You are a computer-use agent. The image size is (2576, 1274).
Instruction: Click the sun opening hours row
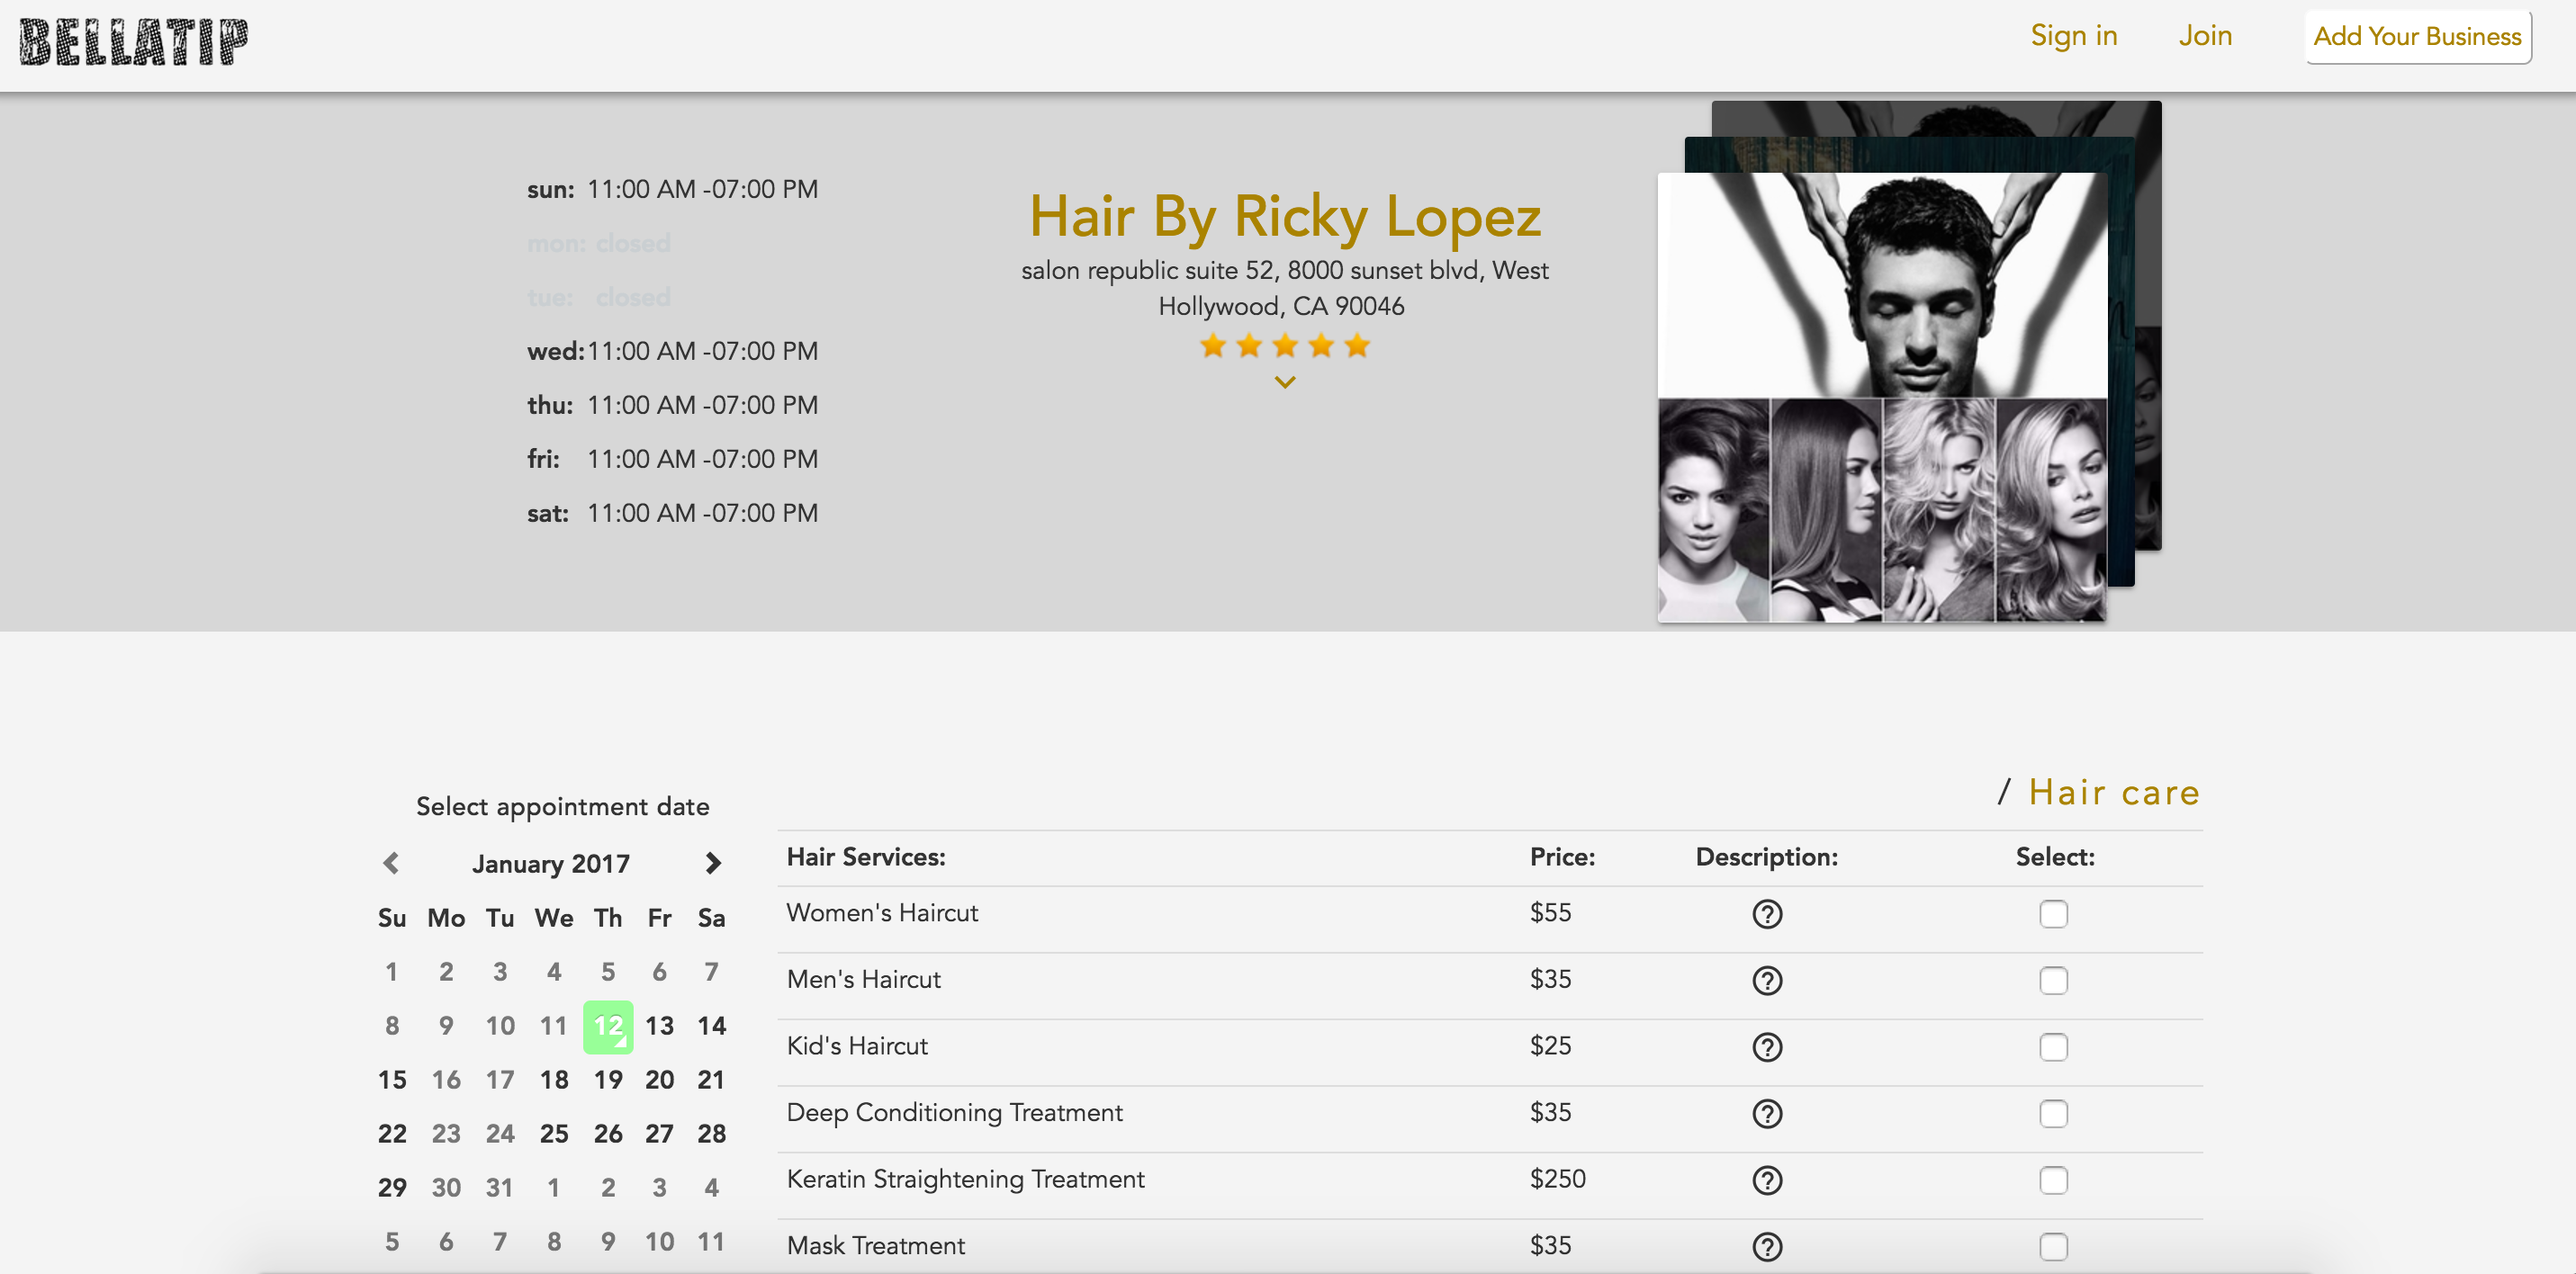[672, 189]
